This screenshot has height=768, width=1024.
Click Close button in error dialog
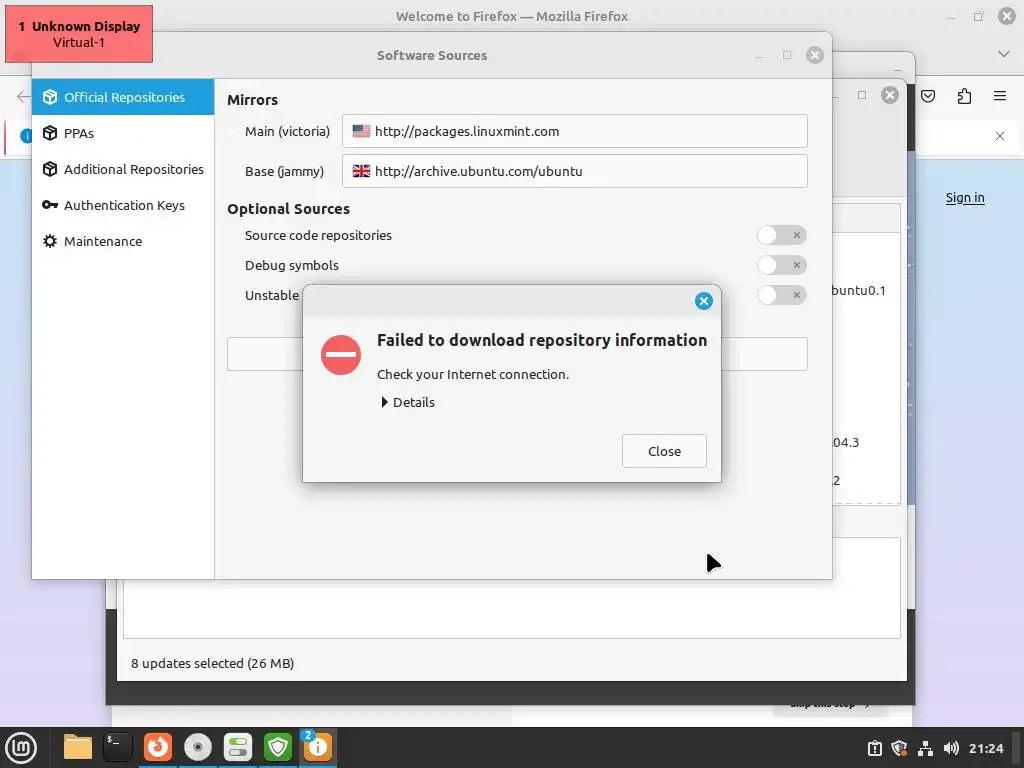[x=664, y=451]
